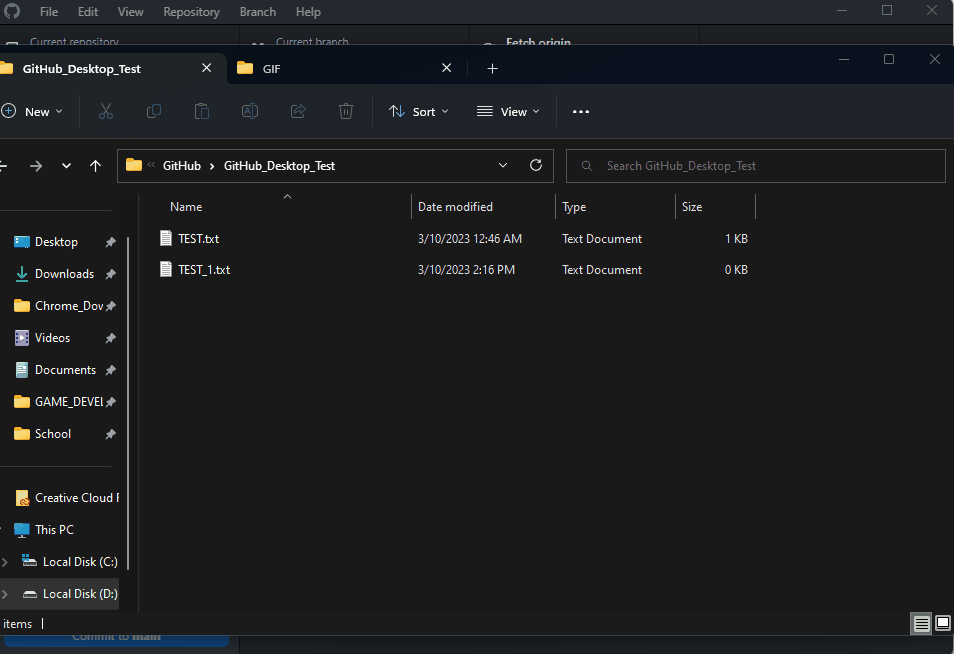Unpin Desktop using its pin icon

110,242
